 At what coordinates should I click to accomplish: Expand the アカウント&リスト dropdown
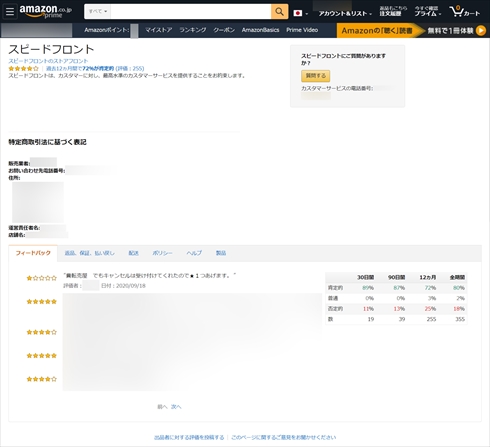tap(345, 13)
